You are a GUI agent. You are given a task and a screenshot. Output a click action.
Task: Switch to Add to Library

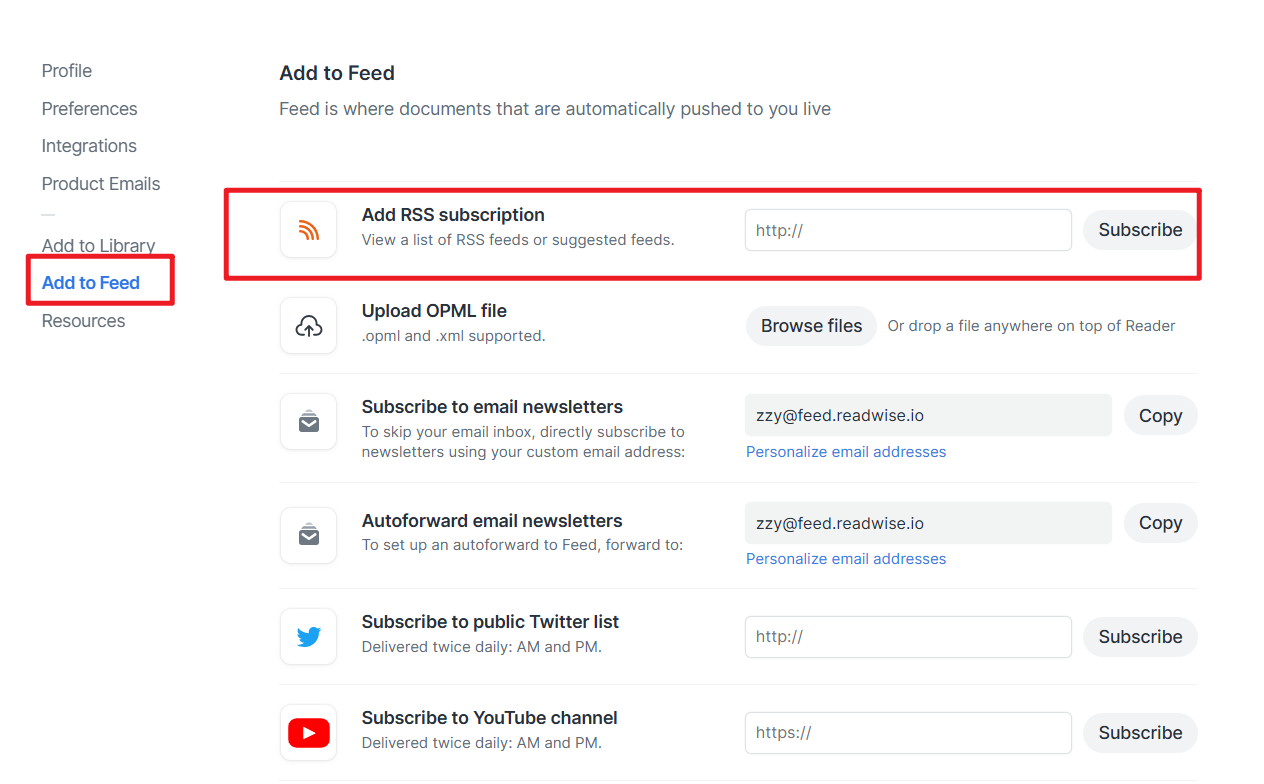pos(98,246)
